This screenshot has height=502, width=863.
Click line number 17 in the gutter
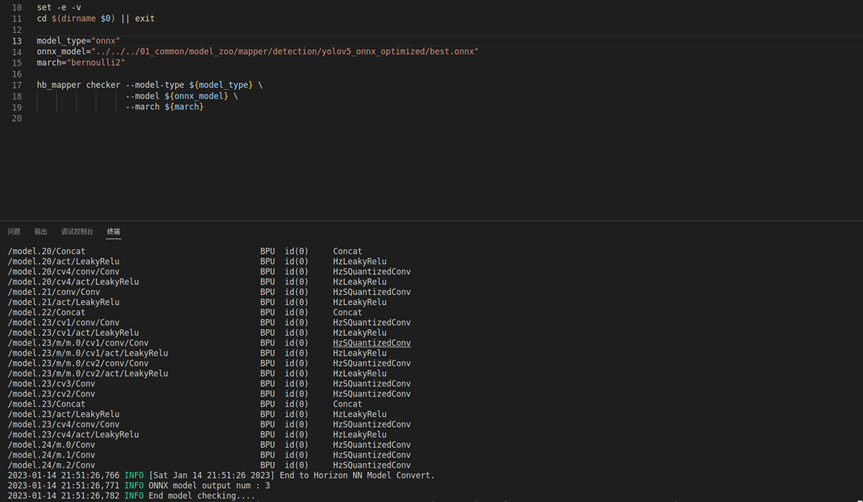click(x=16, y=85)
